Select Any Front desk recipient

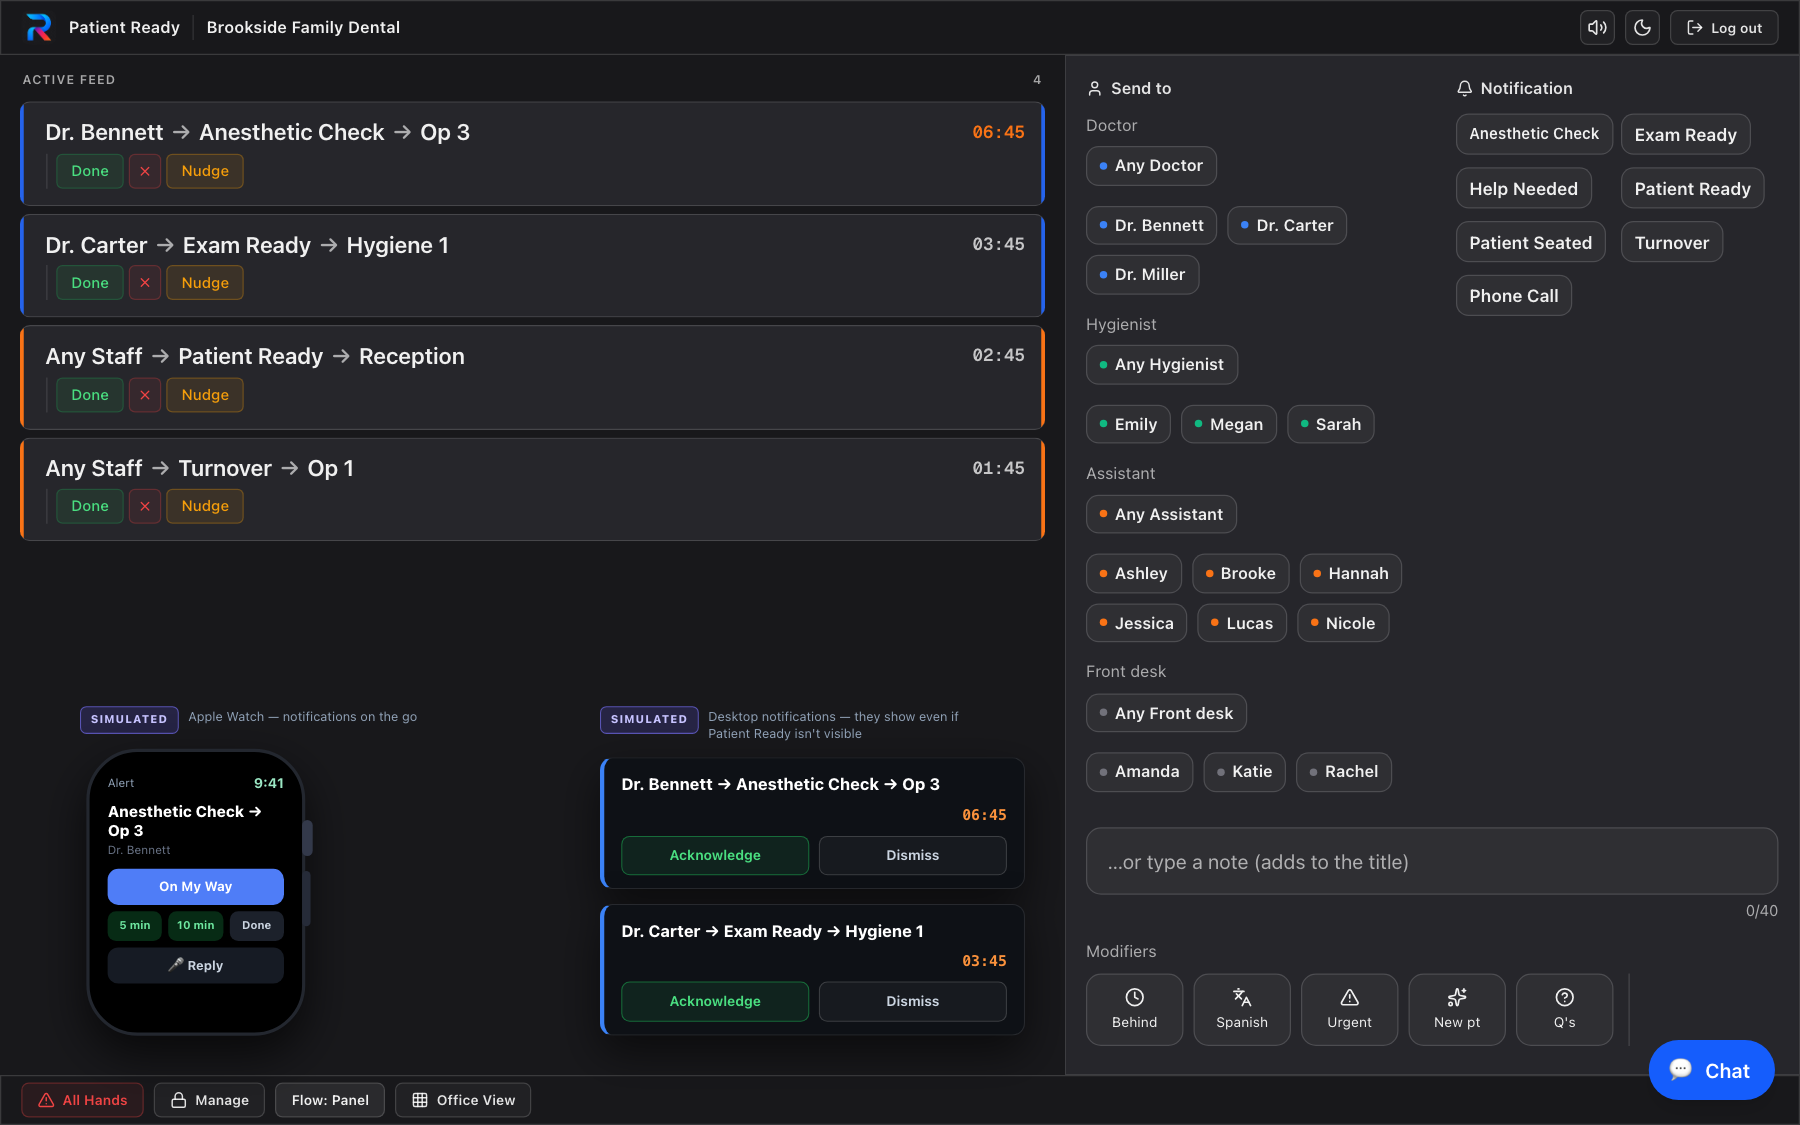tap(1166, 713)
